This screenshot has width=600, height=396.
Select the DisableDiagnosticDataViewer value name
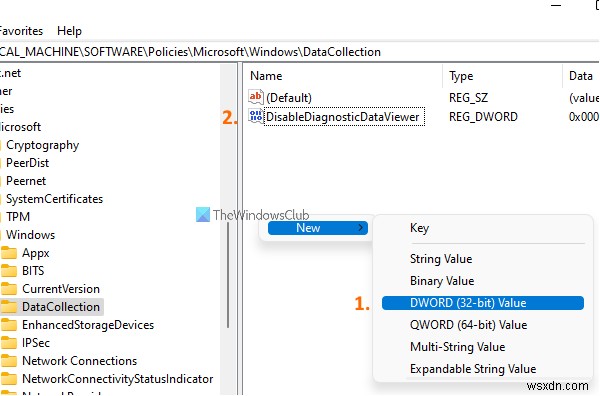(x=342, y=116)
